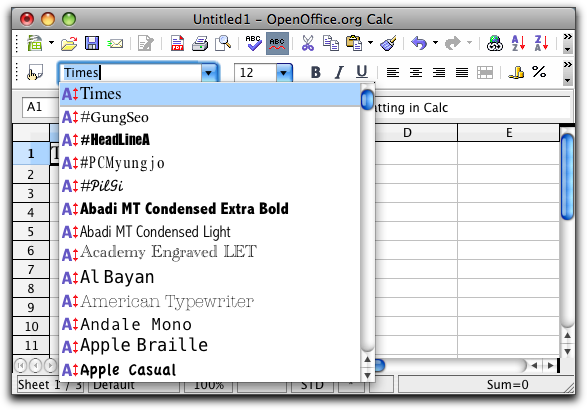Justify text alignment
The height and width of the screenshot is (410, 587).
pyautogui.click(x=462, y=72)
